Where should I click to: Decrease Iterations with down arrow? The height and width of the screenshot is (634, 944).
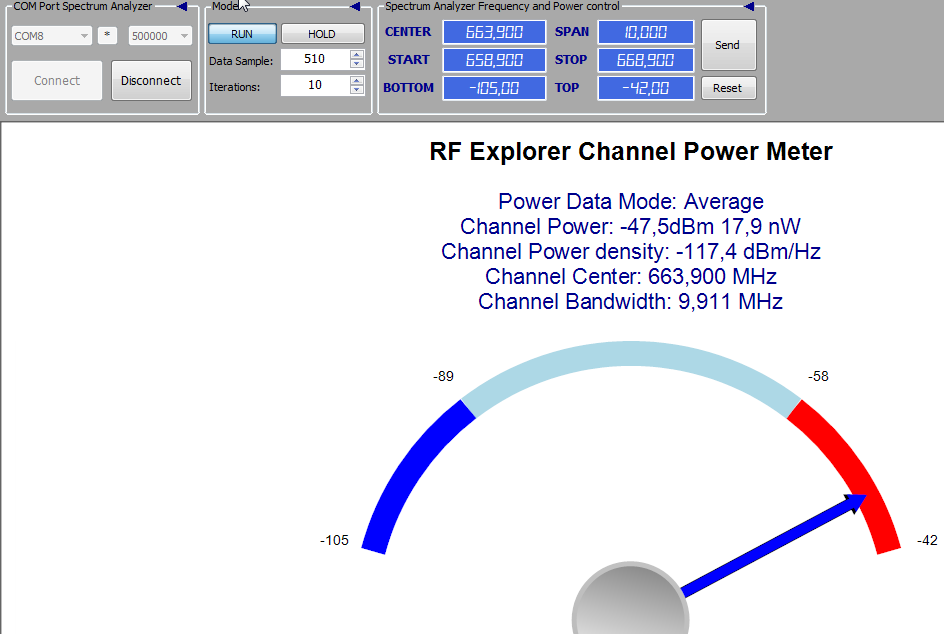click(x=357, y=90)
